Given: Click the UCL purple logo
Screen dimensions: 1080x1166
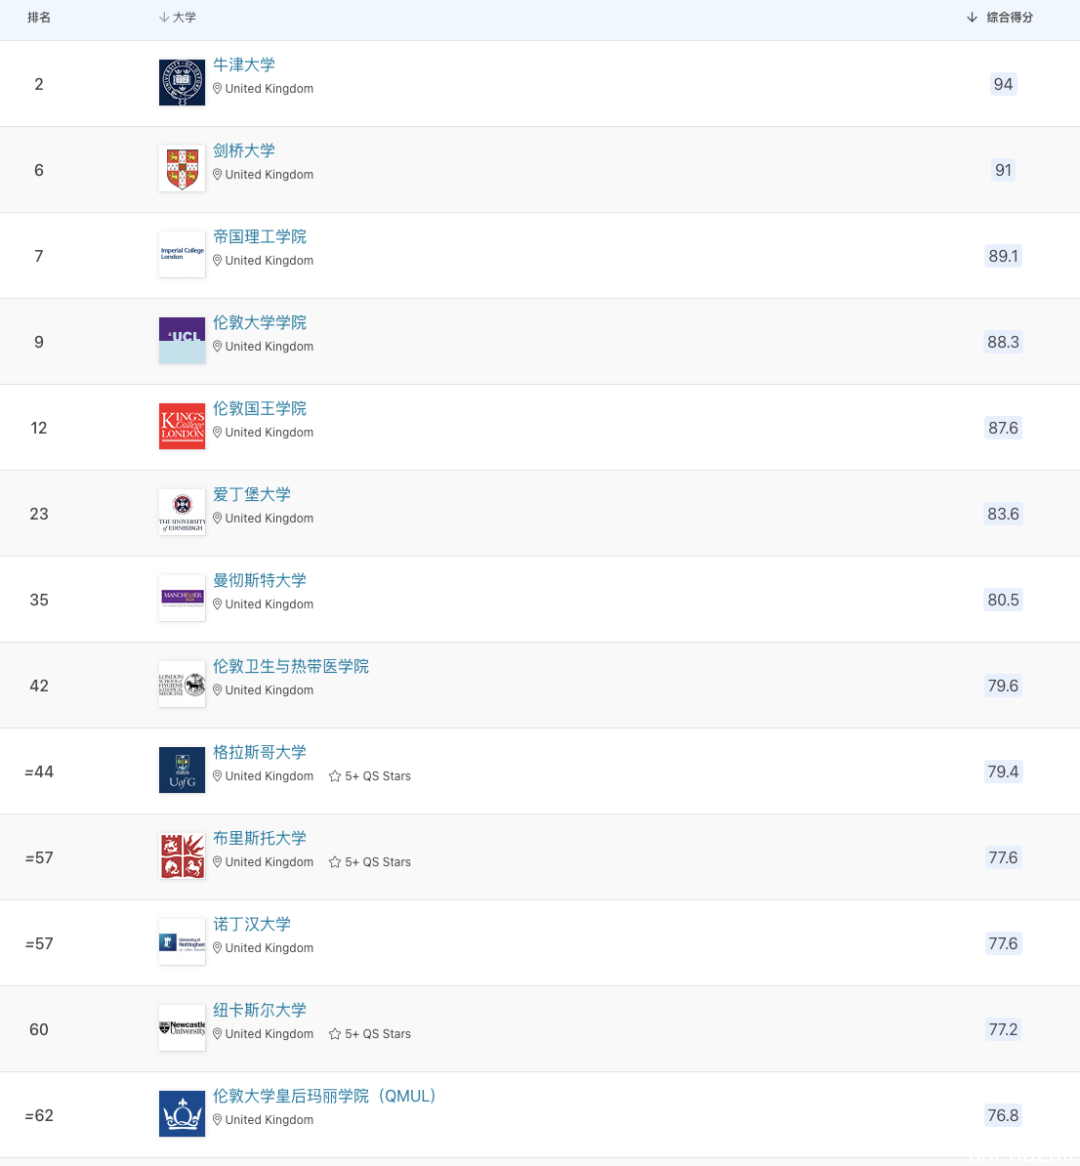Looking at the screenshot, I should click(x=182, y=341).
